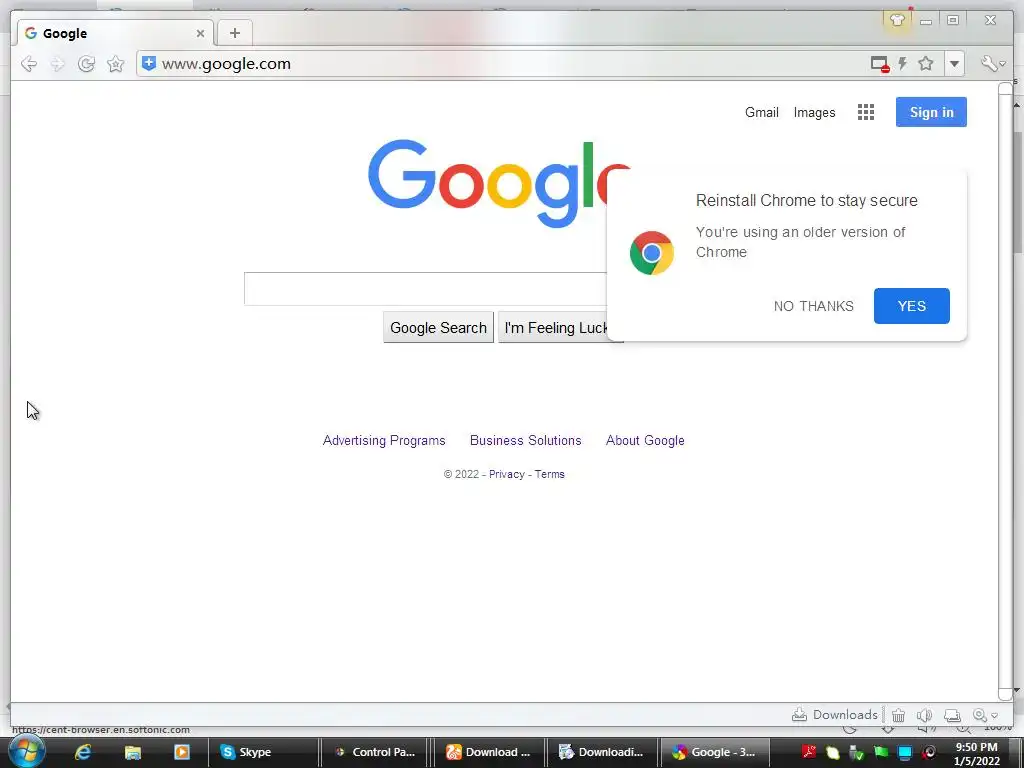Open Images link
Screen dimensions: 1024x768
pos(814,112)
